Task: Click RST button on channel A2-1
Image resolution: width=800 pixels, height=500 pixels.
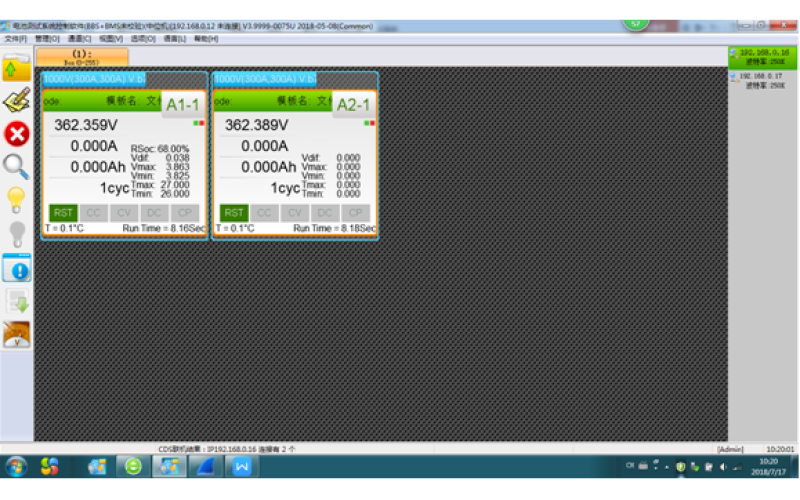Action: 234,213
